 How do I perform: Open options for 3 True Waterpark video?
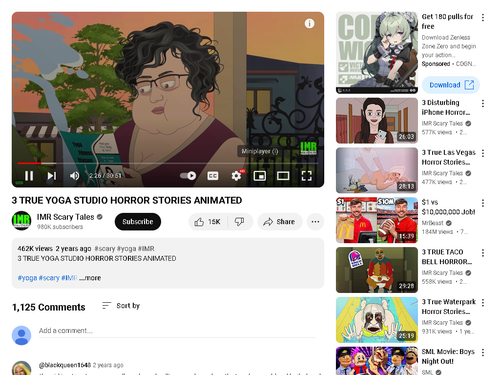pyautogui.click(x=483, y=303)
